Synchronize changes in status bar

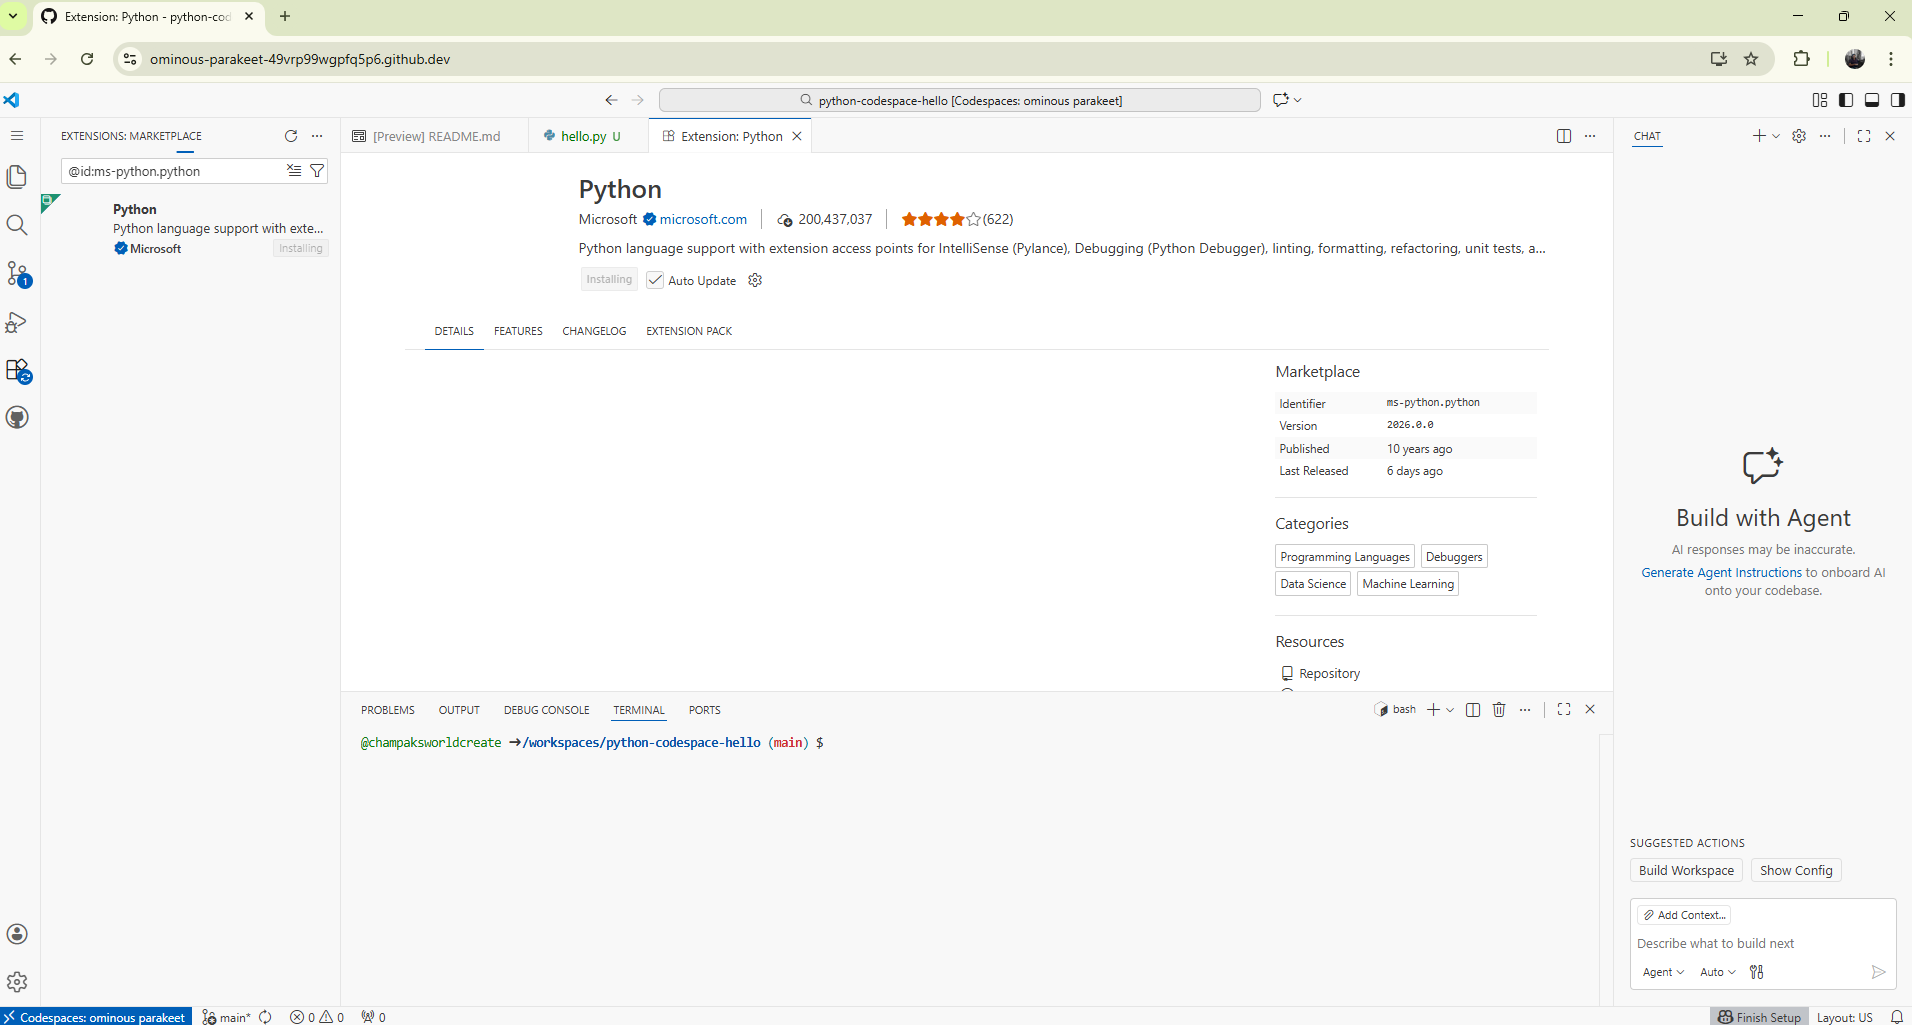coord(265,1017)
